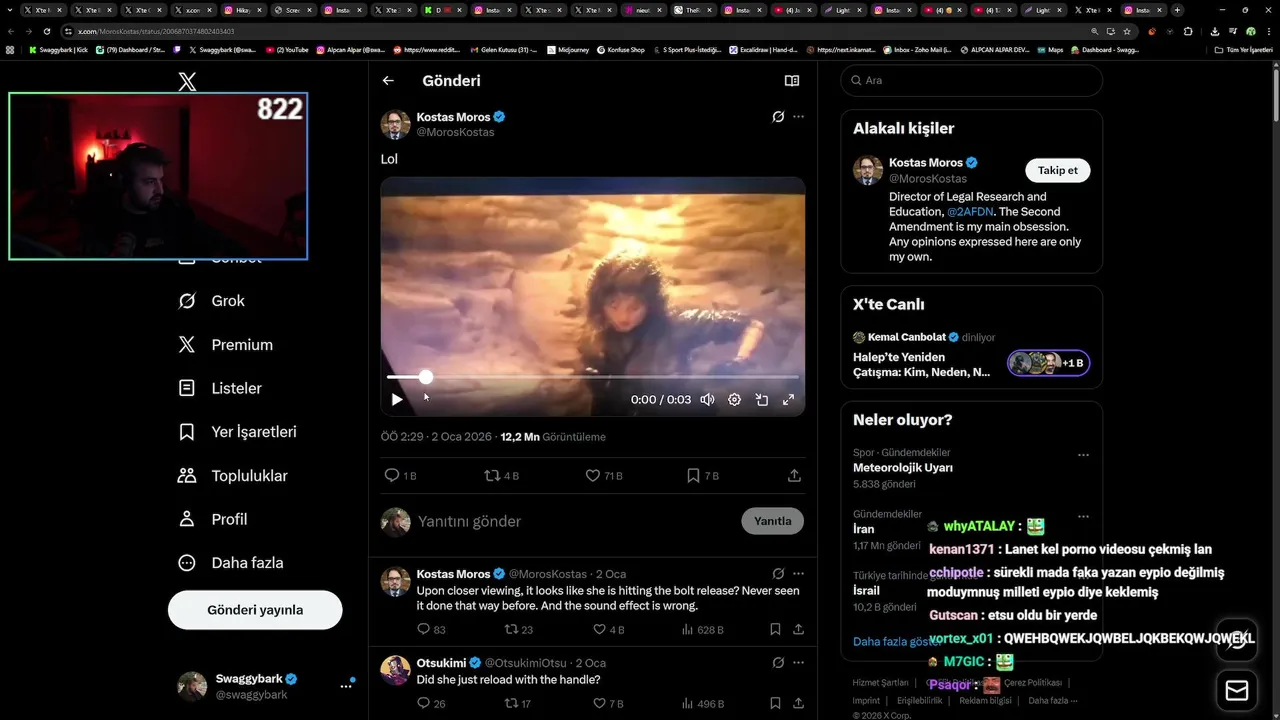Open more options on Kostas Moros's reply
1280x720 pixels.
click(x=798, y=574)
